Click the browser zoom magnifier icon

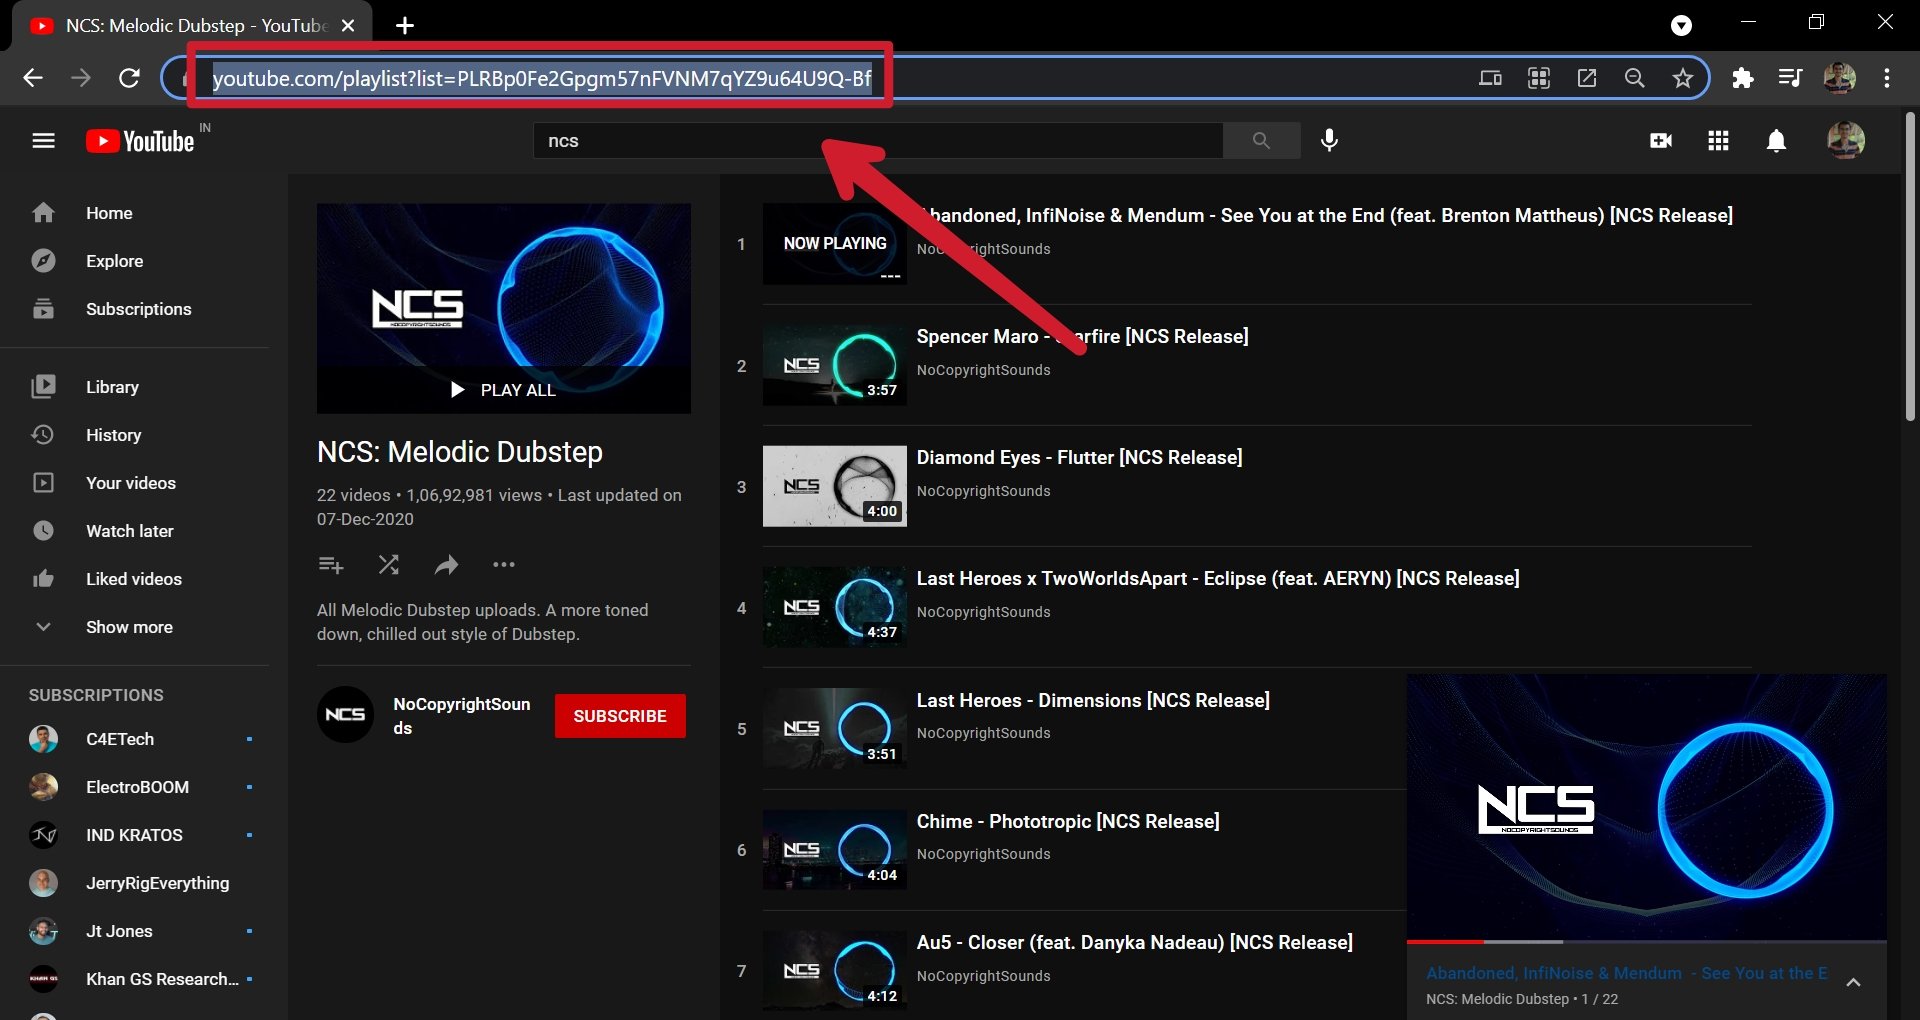(x=1635, y=78)
